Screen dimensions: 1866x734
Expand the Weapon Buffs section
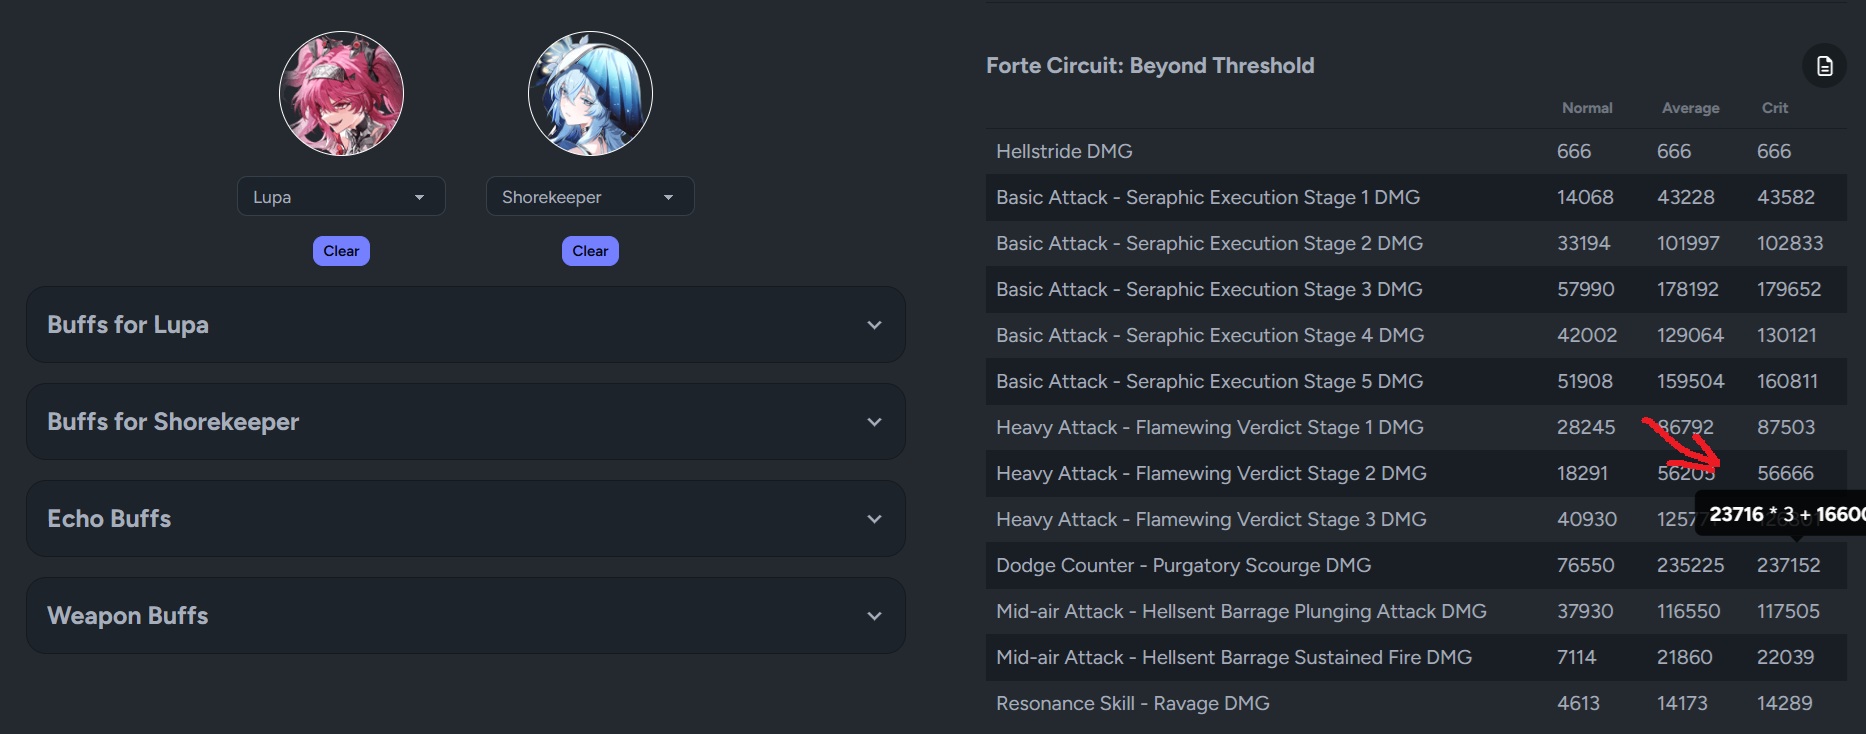466,616
